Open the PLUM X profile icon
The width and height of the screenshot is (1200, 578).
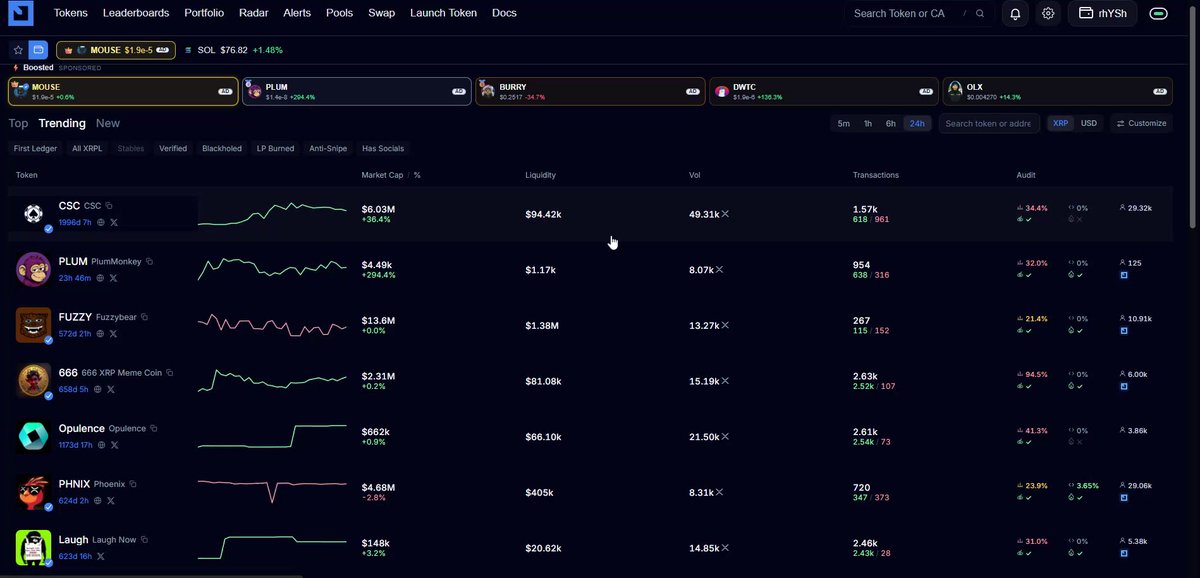tap(114, 277)
